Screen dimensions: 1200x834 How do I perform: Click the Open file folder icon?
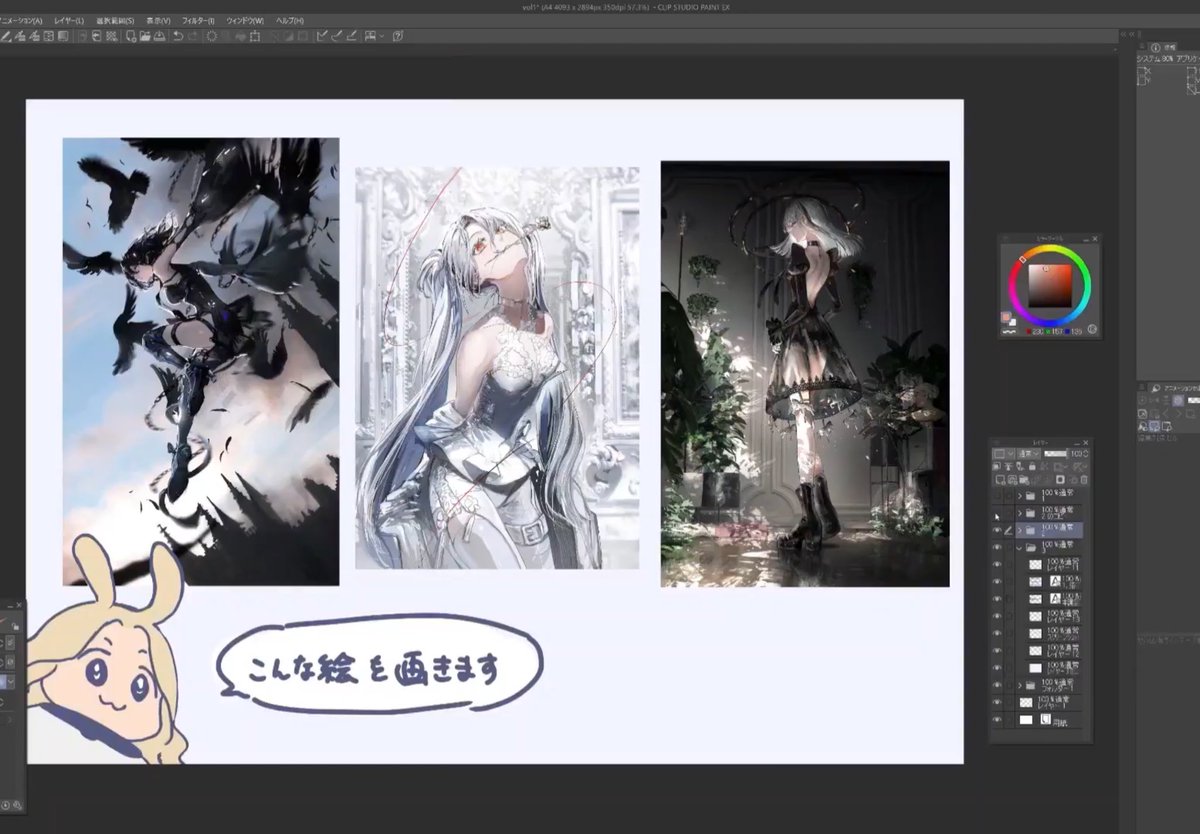(x=145, y=36)
